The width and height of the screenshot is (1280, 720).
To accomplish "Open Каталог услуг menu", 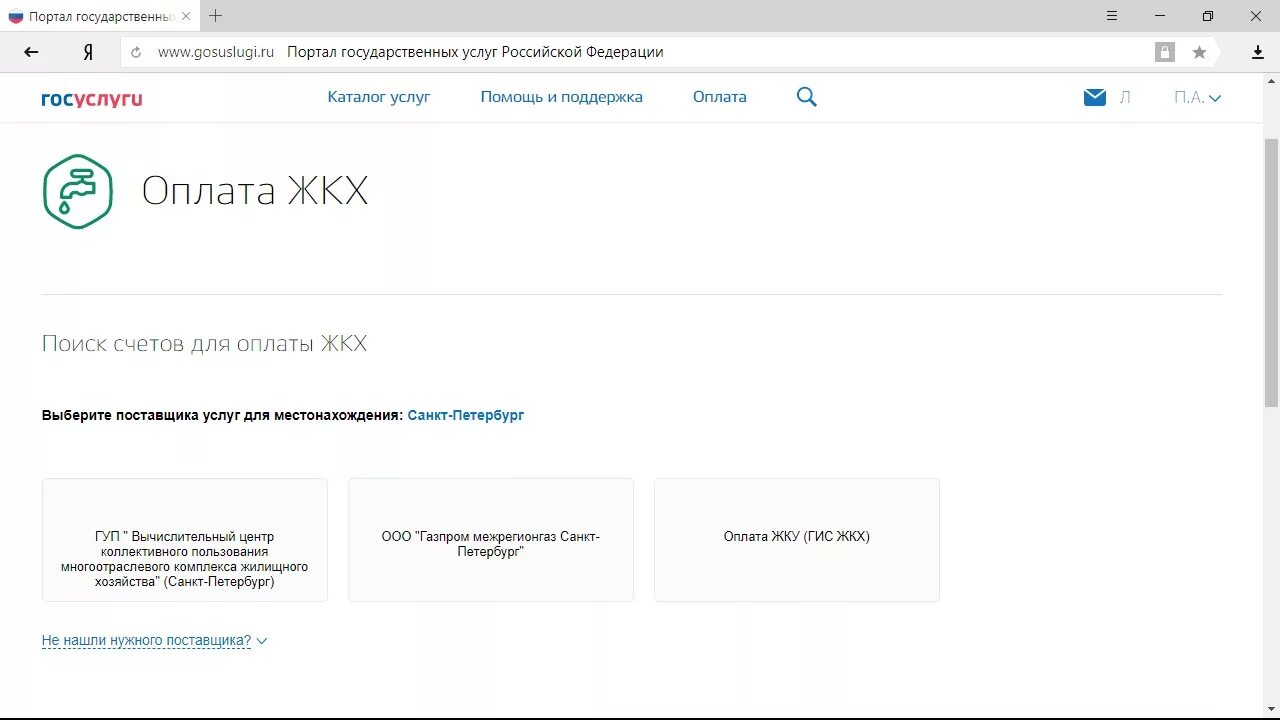I will pyautogui.click(x=379, y=97).
